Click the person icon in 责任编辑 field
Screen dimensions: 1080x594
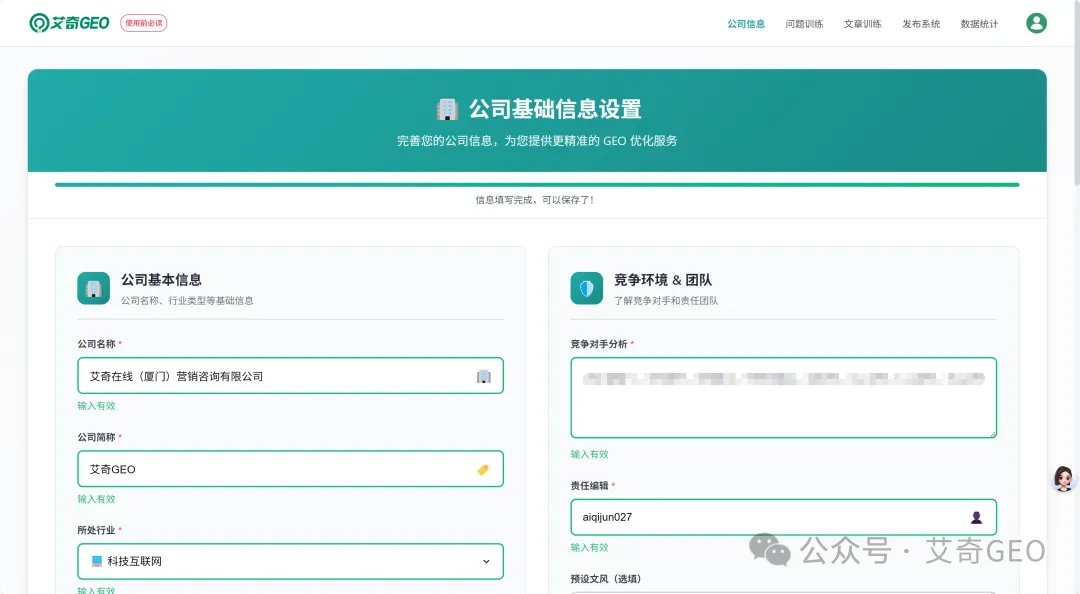tap(976, 517)
